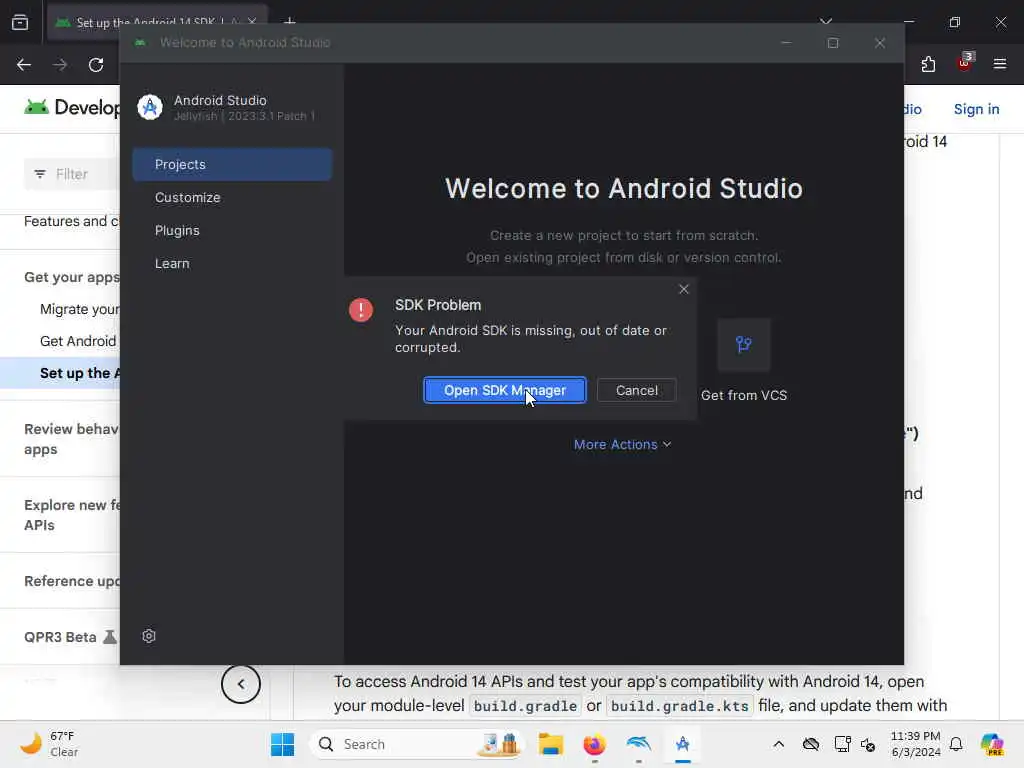Click the Android Studio logo icon

150,107
